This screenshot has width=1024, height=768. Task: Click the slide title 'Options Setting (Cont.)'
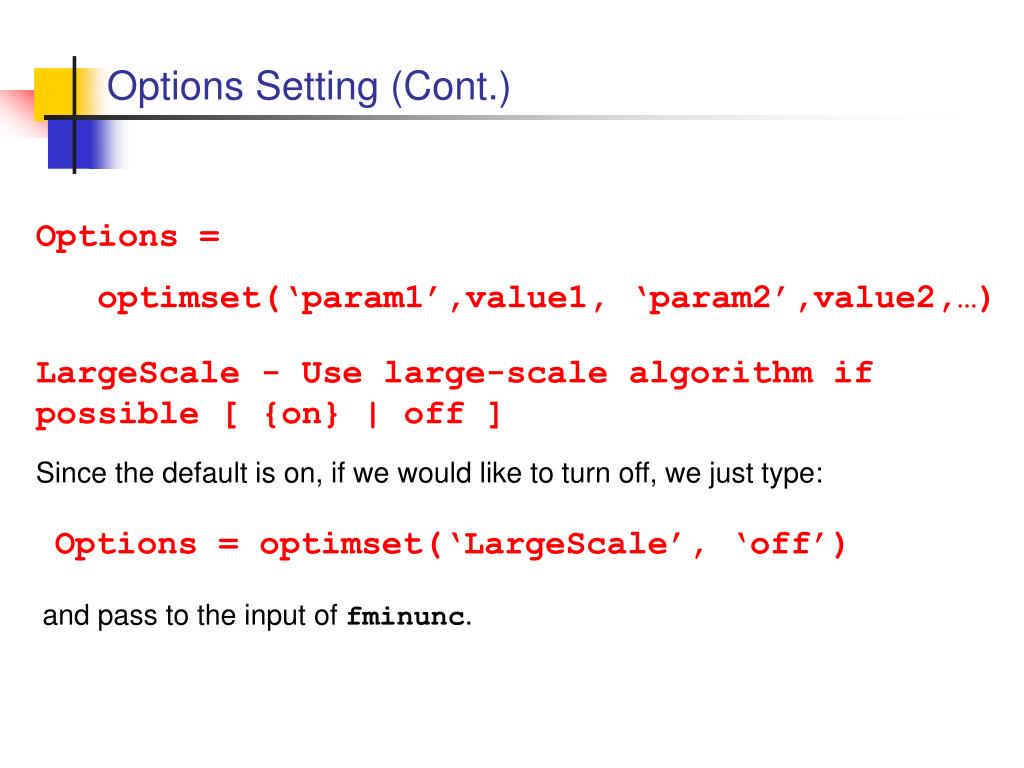[308, 87]
